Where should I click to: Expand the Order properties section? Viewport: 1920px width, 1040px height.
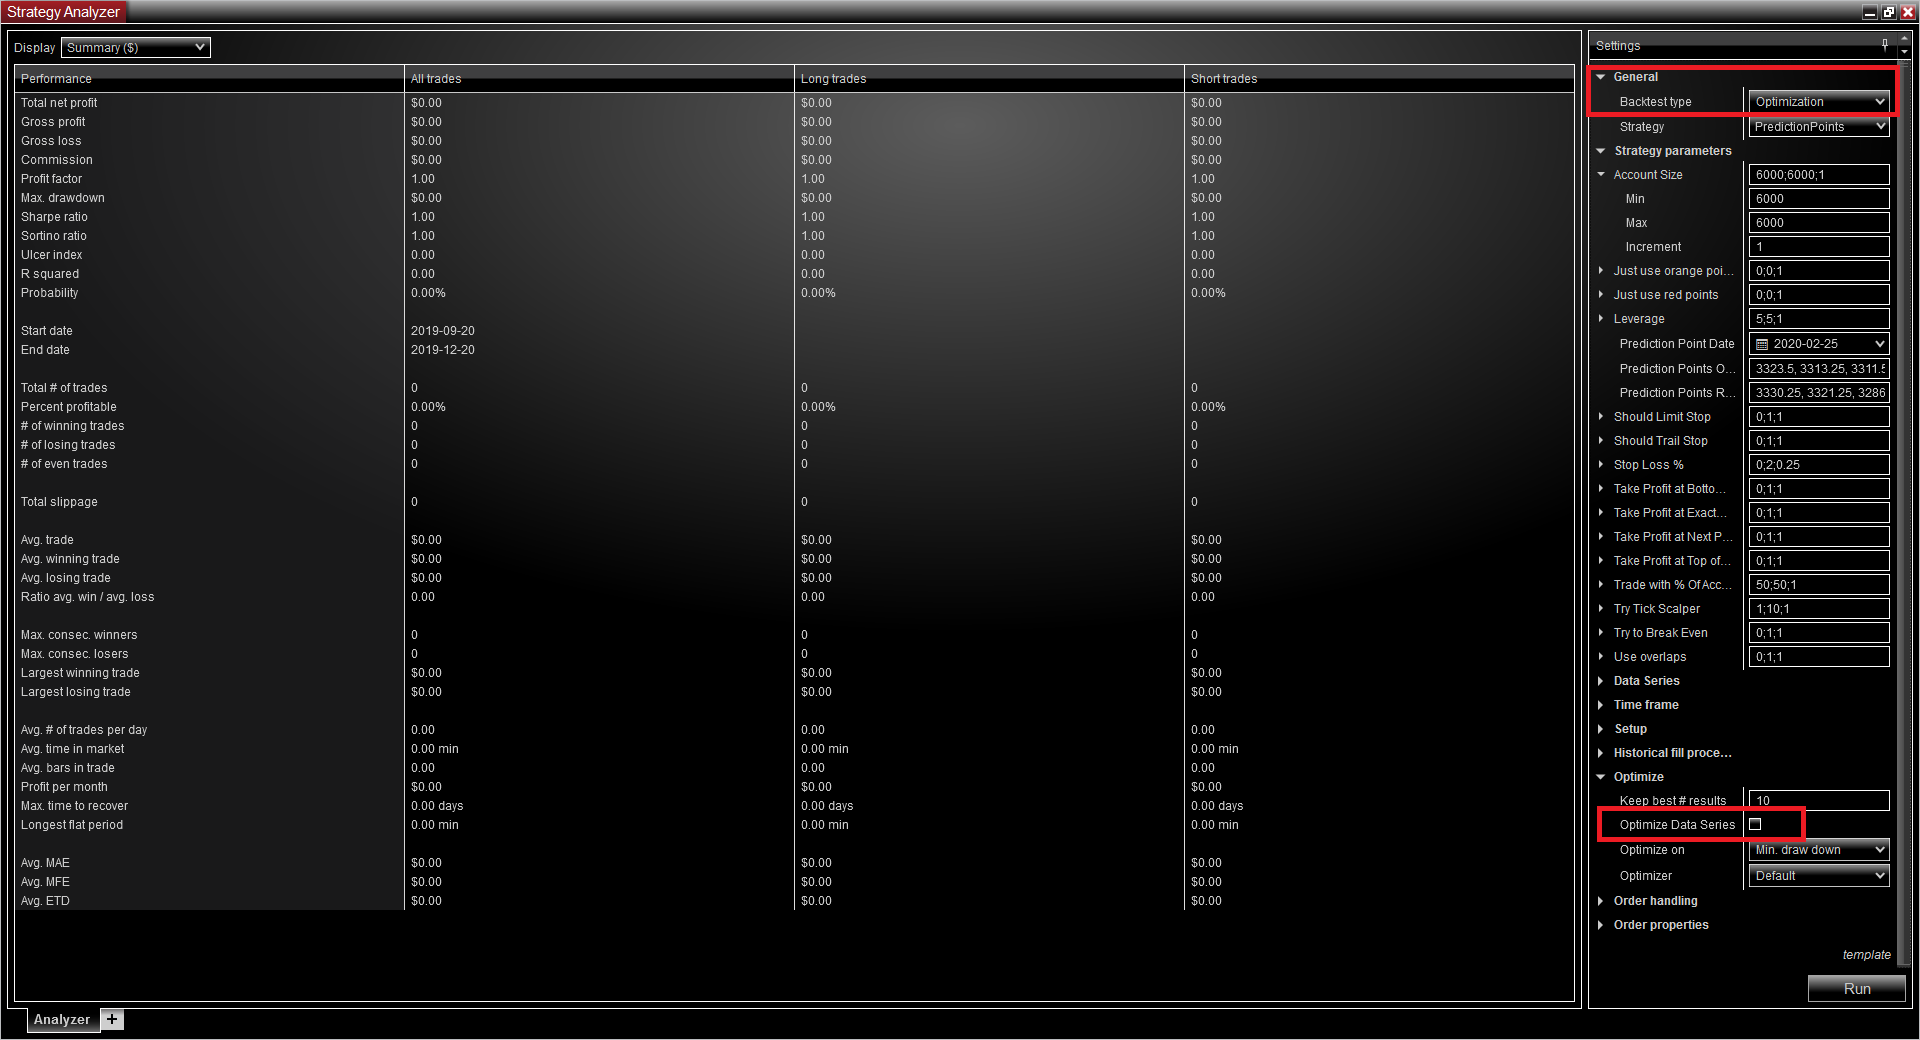click(1601, 925)
